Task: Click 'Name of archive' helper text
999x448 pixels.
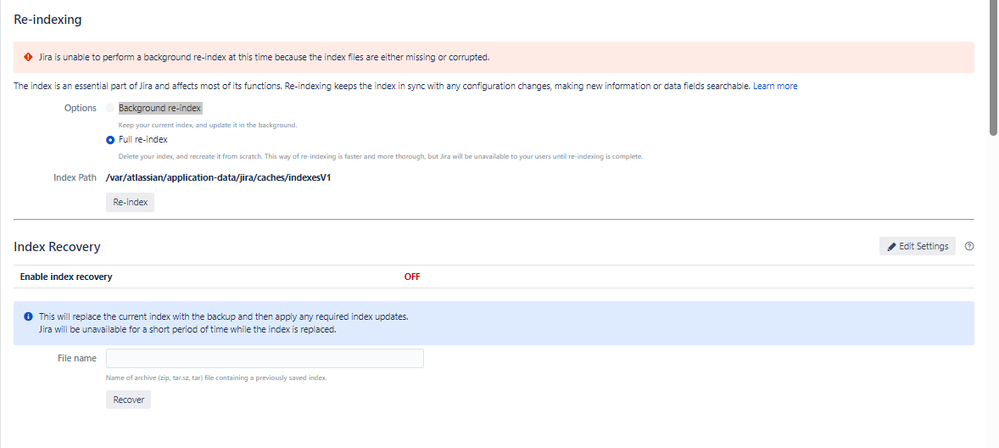Action: click(x=217, y=378)
